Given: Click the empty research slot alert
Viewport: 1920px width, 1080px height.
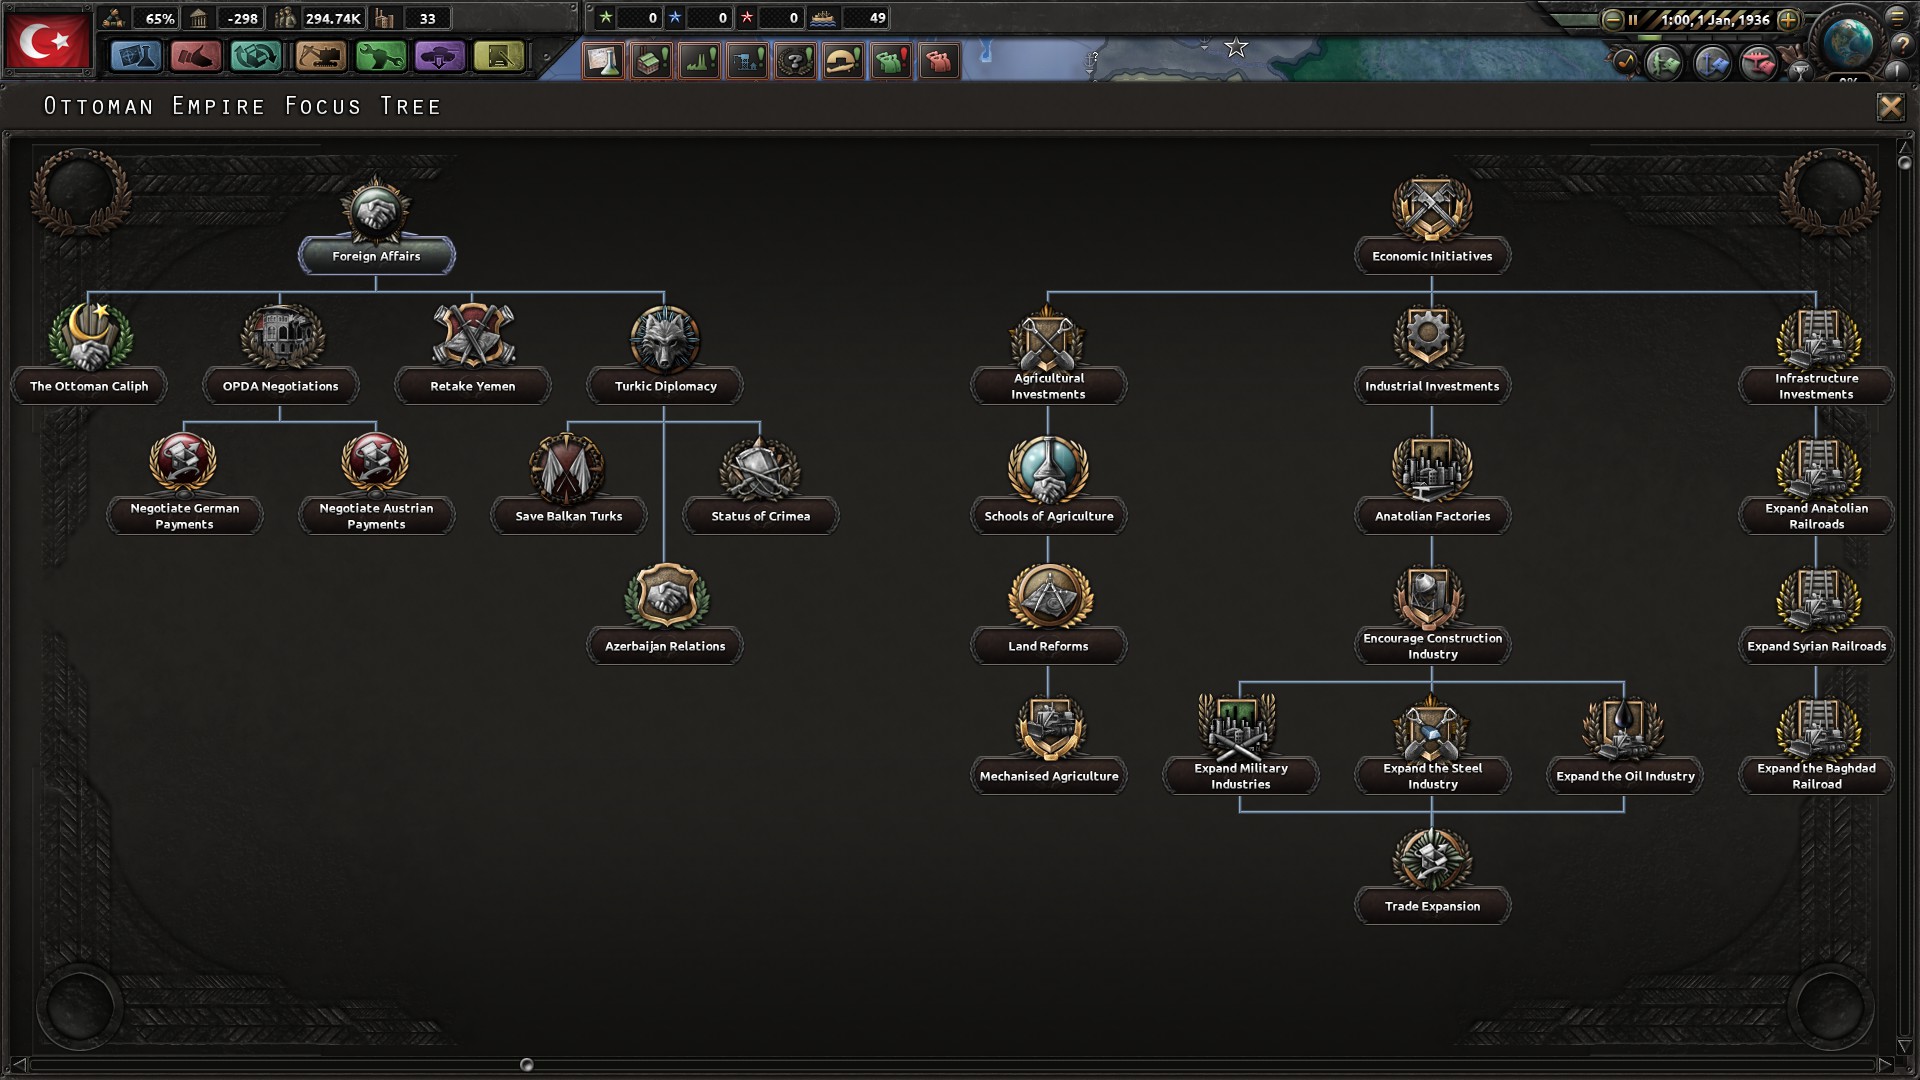Looking at the screenshot, I should pyautogui.click(x=604, y=61).
